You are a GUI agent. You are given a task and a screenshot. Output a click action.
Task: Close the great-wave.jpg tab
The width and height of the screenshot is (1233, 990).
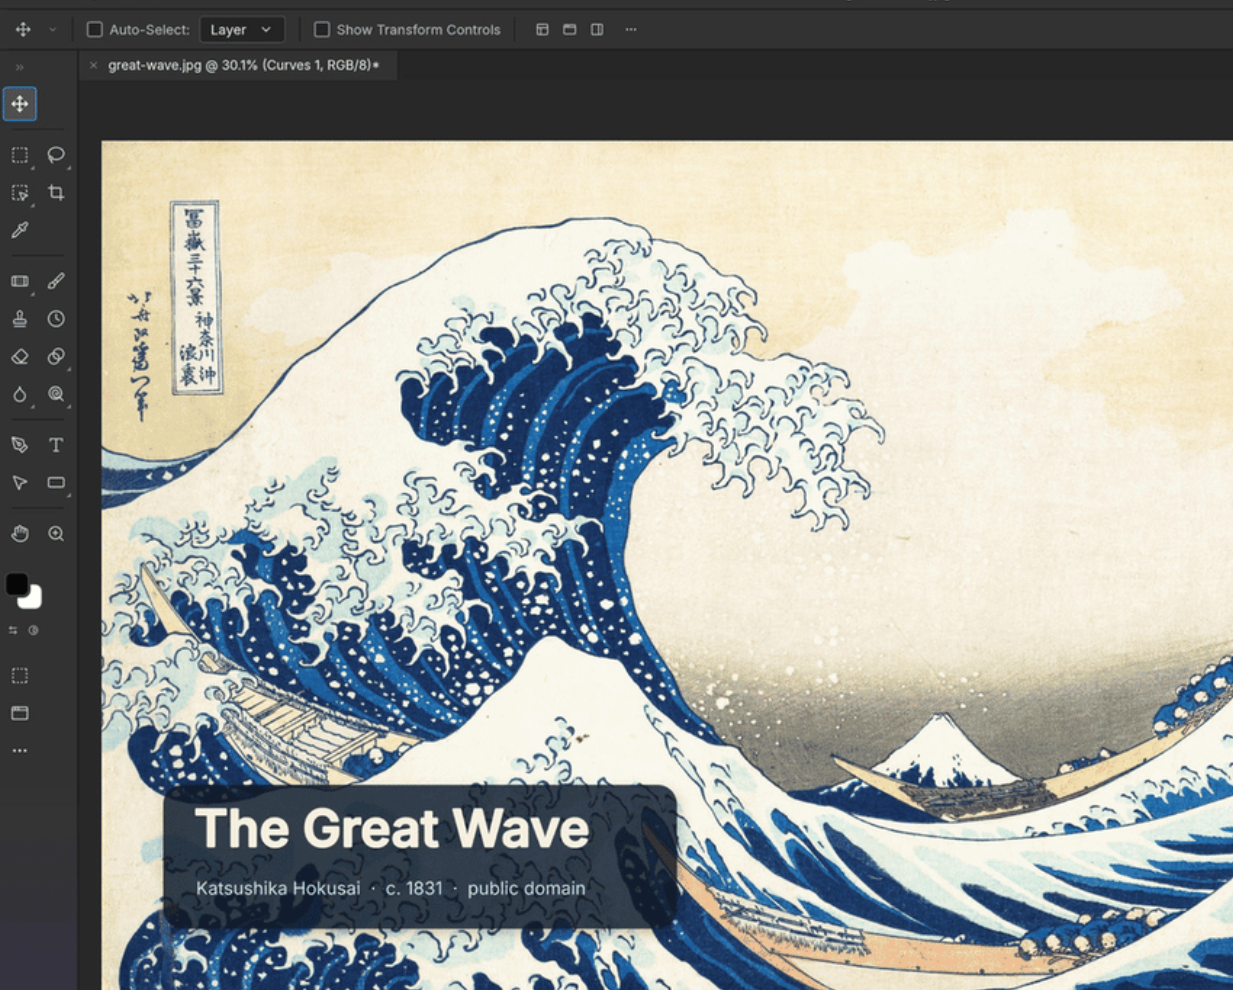pyautogui.click(x=94, y=65)
